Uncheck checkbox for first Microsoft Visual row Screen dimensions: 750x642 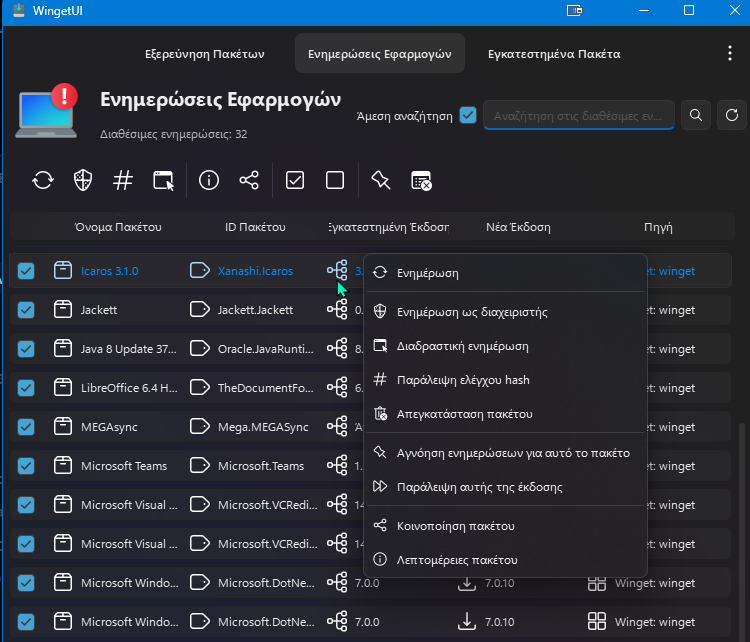pos(26,505)
